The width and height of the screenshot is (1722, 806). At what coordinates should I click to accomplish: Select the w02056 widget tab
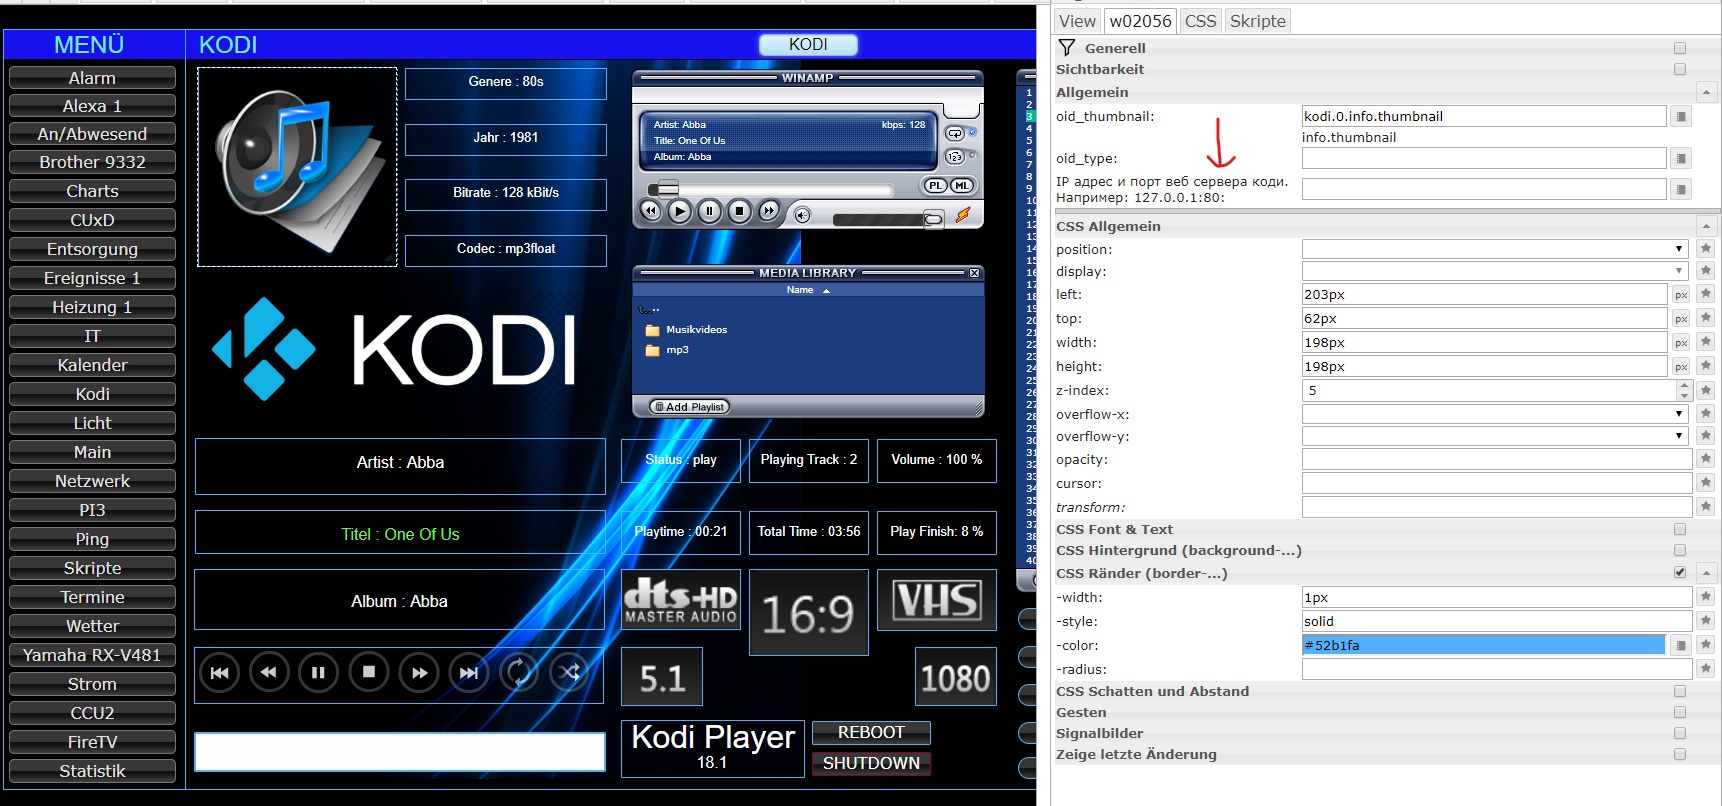pos(1141,21)
